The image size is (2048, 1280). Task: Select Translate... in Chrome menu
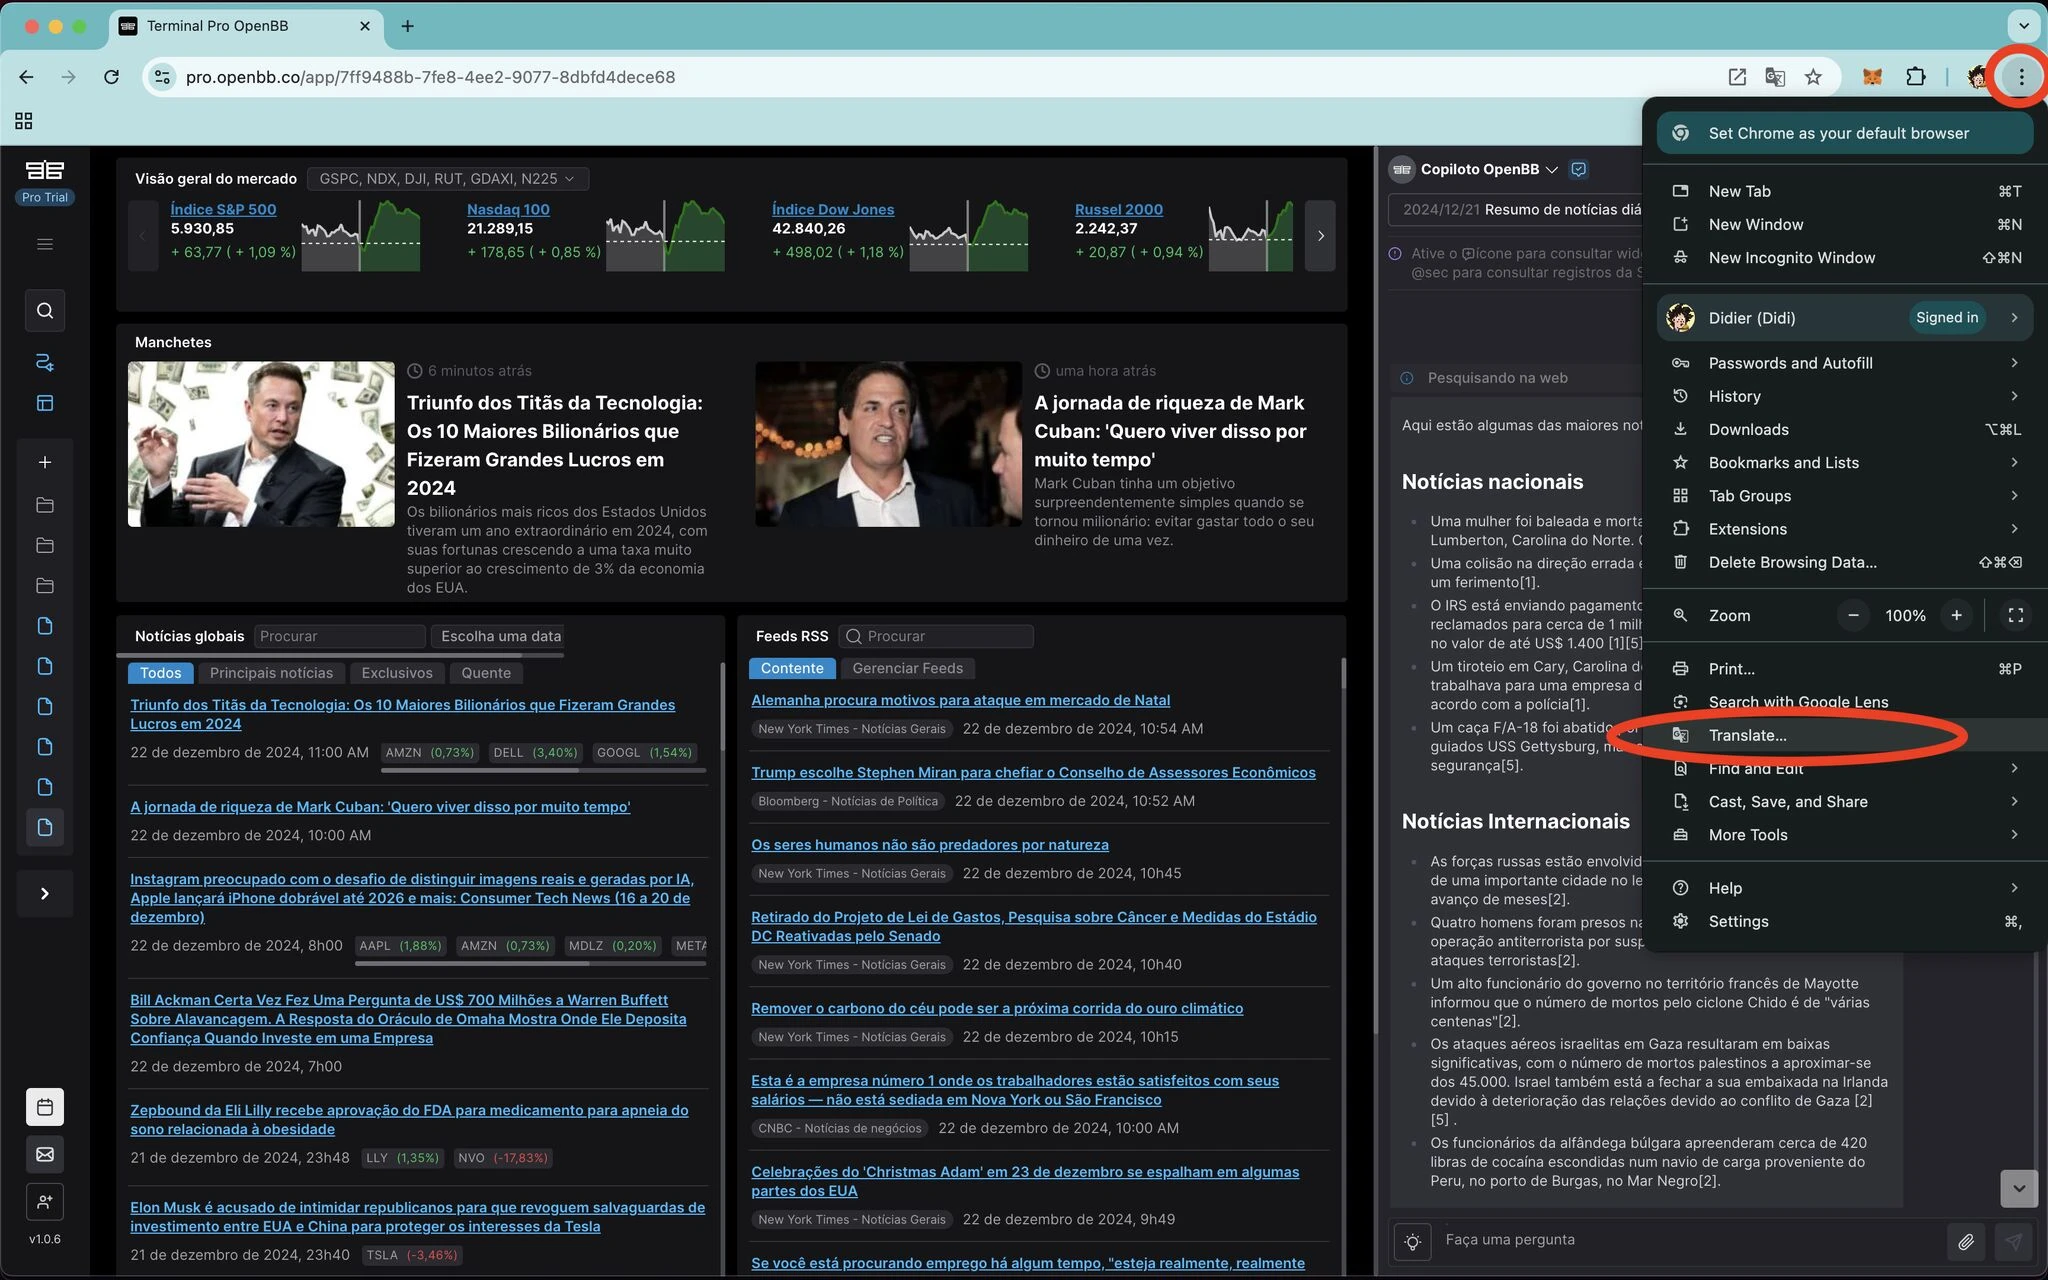click(x=1747, y=735)
